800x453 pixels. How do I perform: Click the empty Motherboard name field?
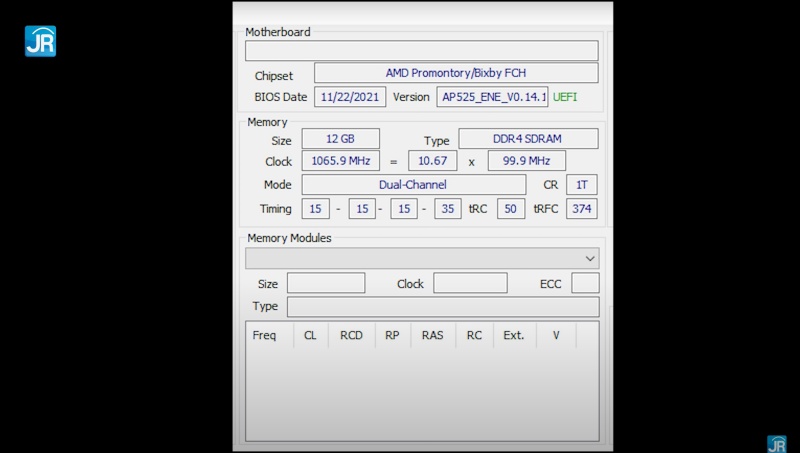click(421, 51)
